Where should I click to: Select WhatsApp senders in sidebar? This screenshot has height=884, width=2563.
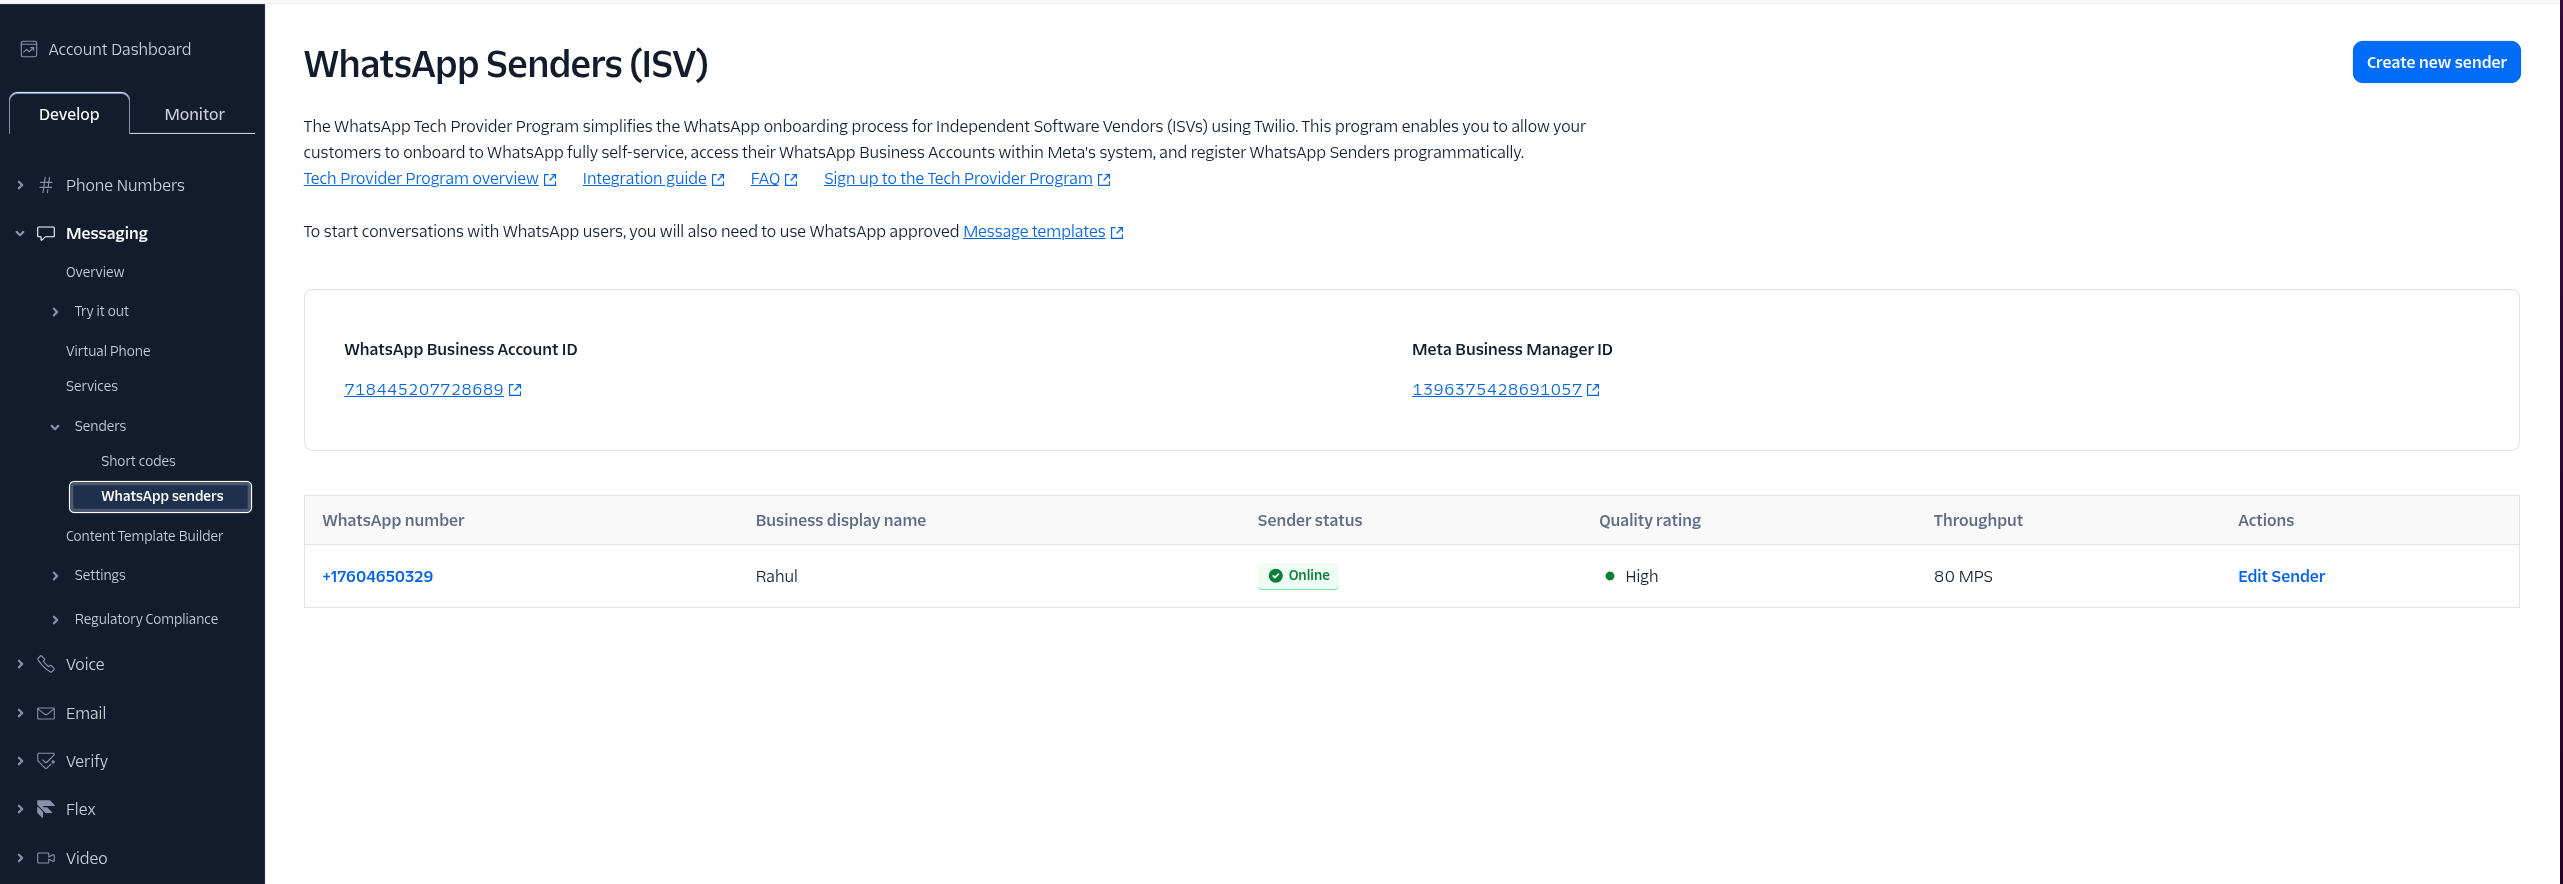[160, 496]
